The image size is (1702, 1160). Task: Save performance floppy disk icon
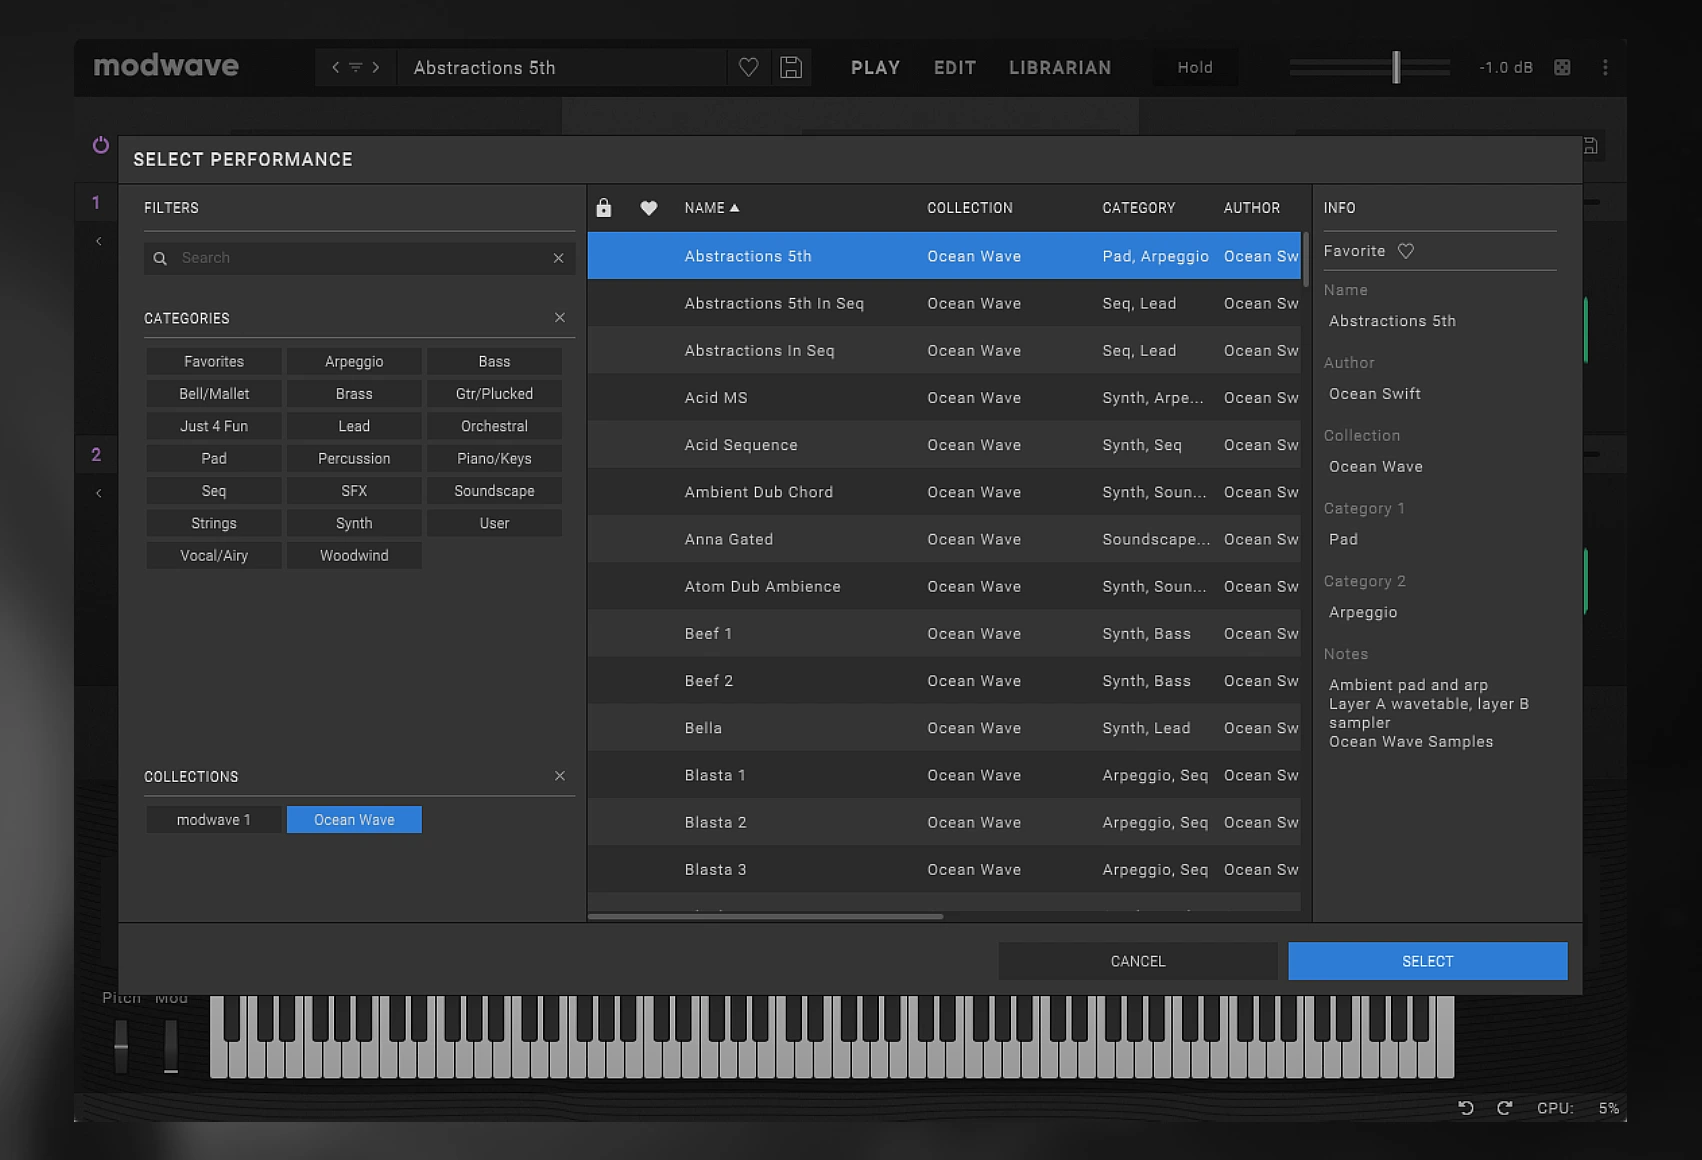[791, 67]
